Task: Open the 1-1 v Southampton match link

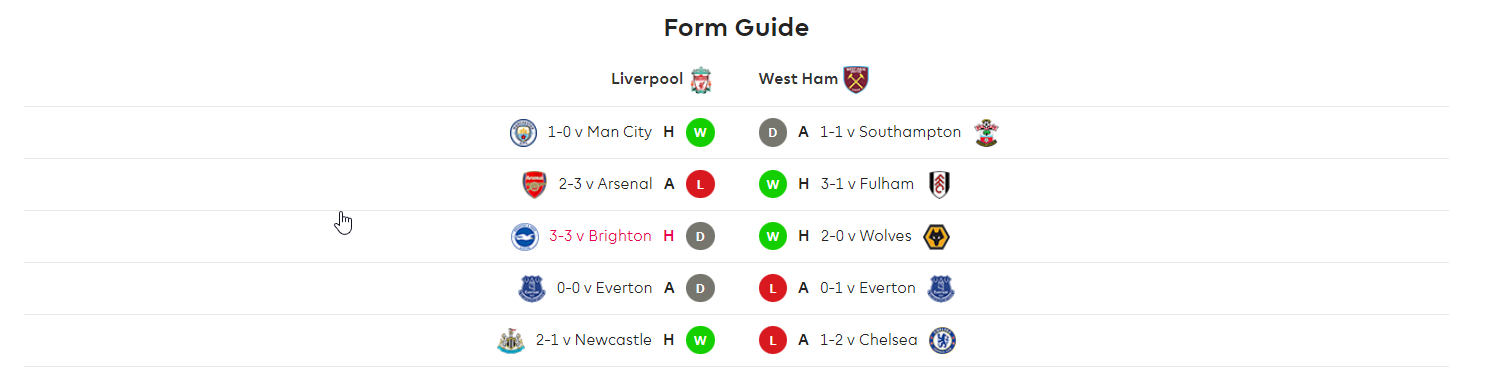Action: pos(890,132)
